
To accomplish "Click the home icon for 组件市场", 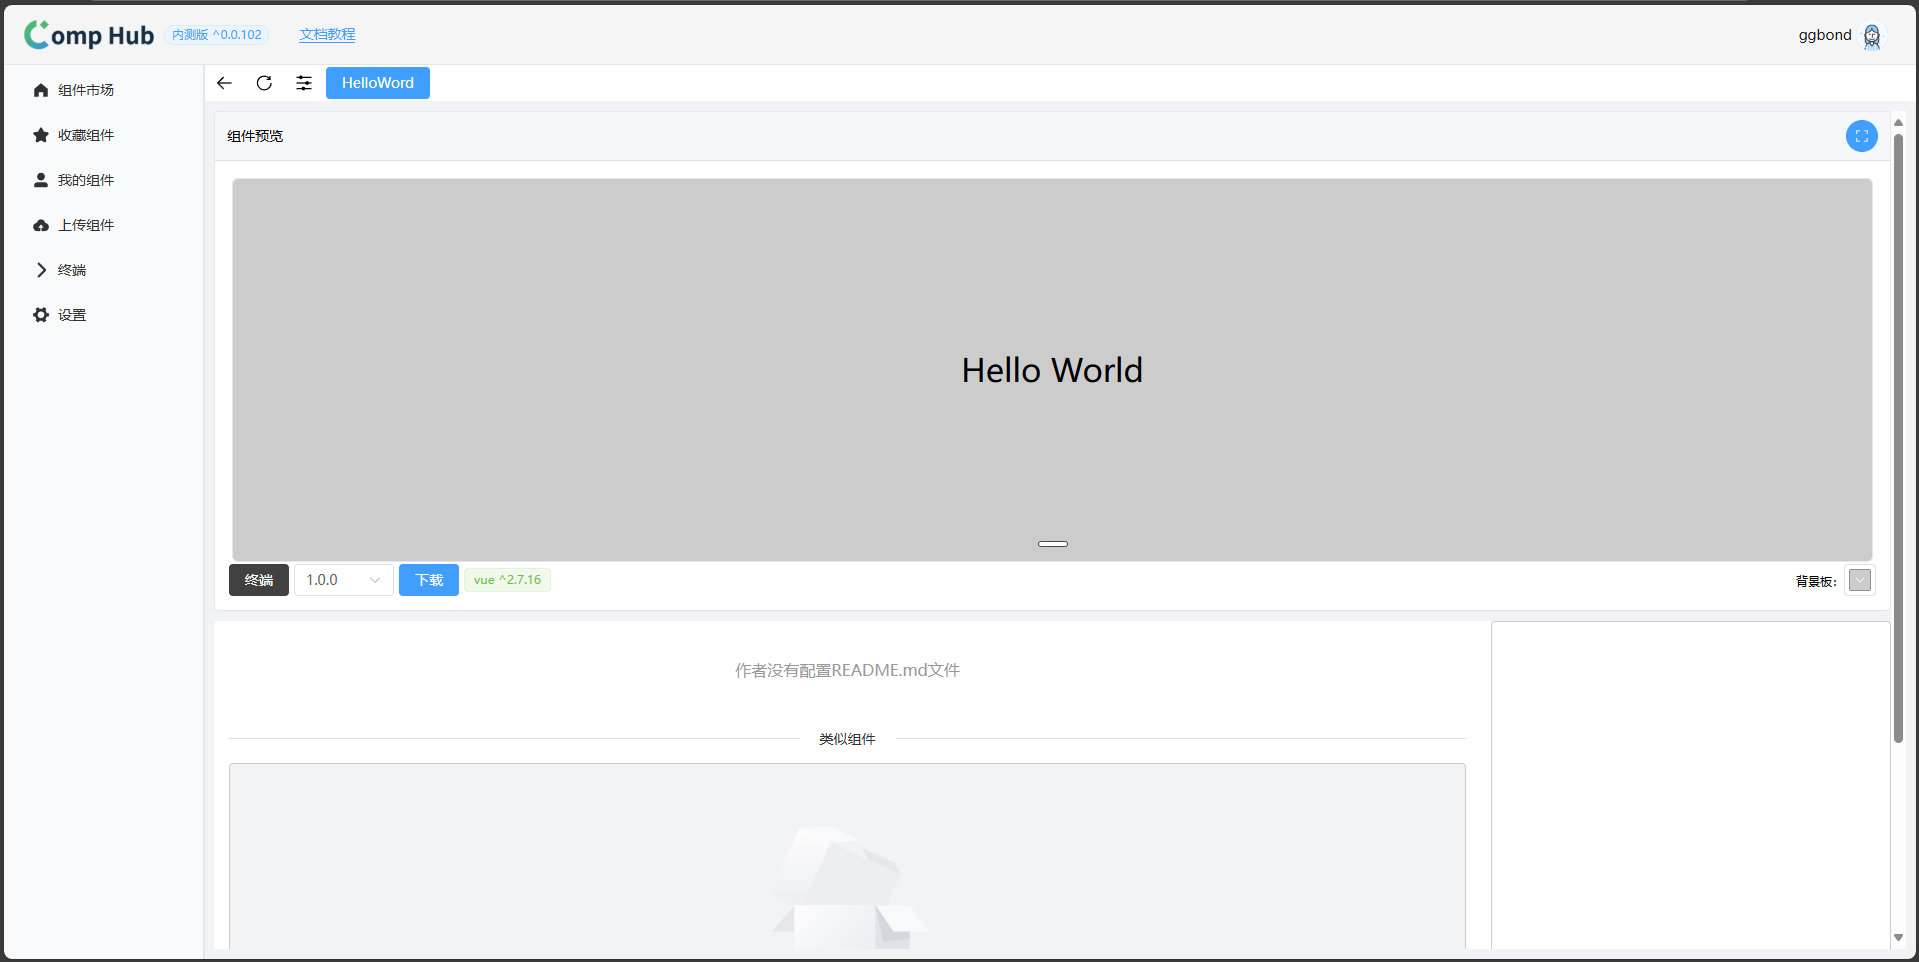I will (41, 90).
